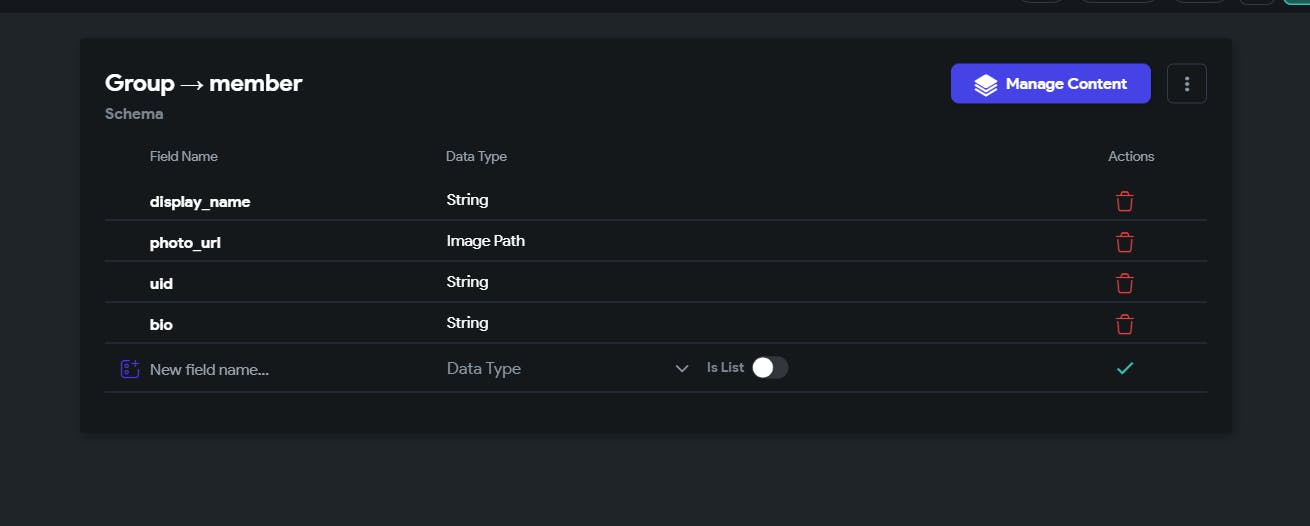Click the Manage Content button
Screen dimensions: 1310x526
1050,84
